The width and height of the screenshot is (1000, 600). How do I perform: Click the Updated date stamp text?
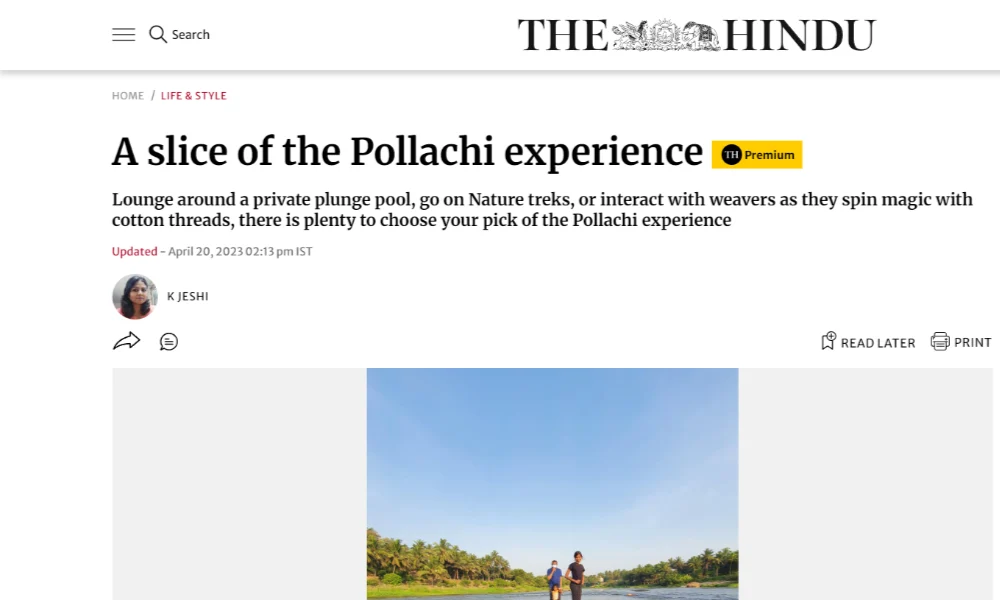coord(212,251)
